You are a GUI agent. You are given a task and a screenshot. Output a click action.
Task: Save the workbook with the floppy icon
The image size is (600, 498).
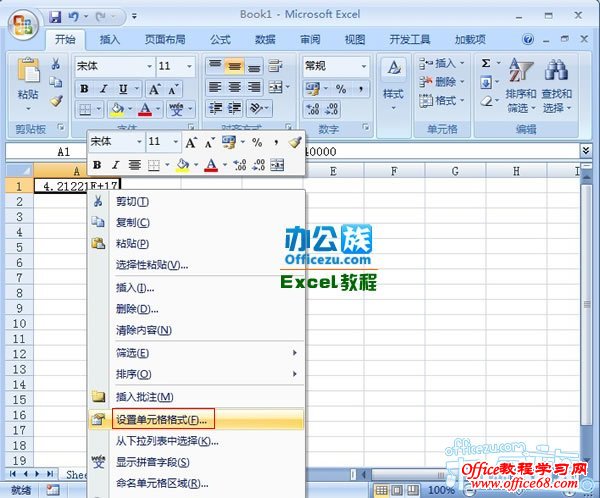coord(55,16)
